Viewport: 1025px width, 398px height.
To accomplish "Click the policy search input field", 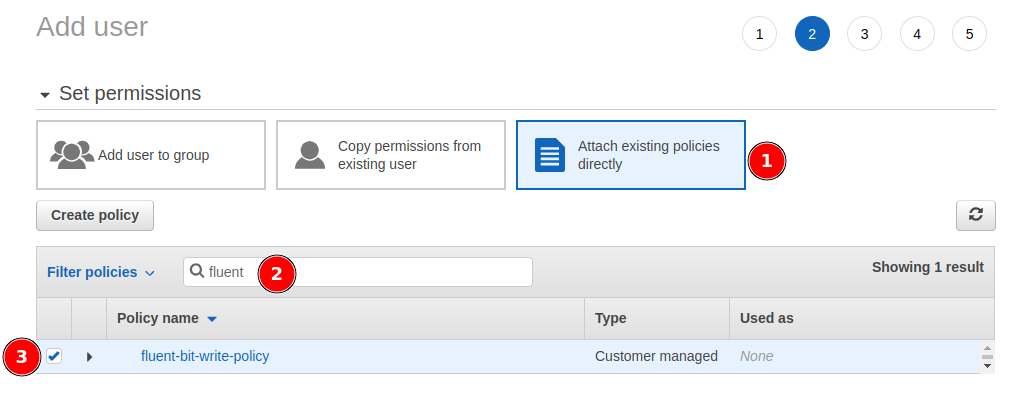I will tap(358, 271).
